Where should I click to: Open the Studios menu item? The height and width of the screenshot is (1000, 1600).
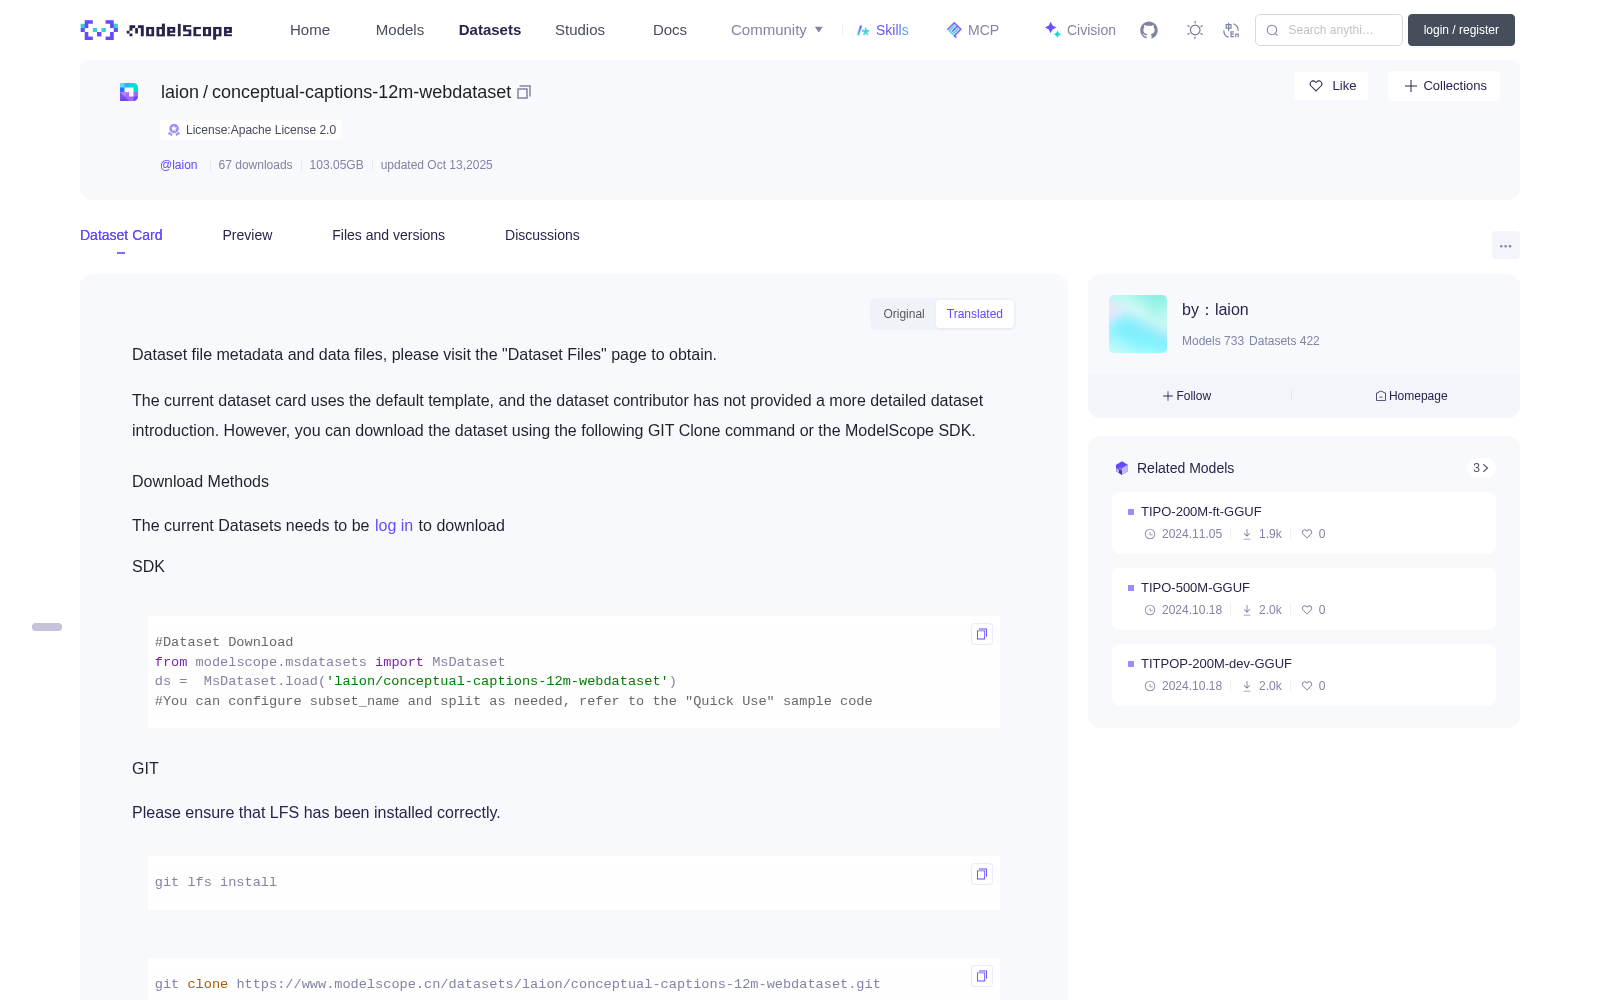click(580, 30)
